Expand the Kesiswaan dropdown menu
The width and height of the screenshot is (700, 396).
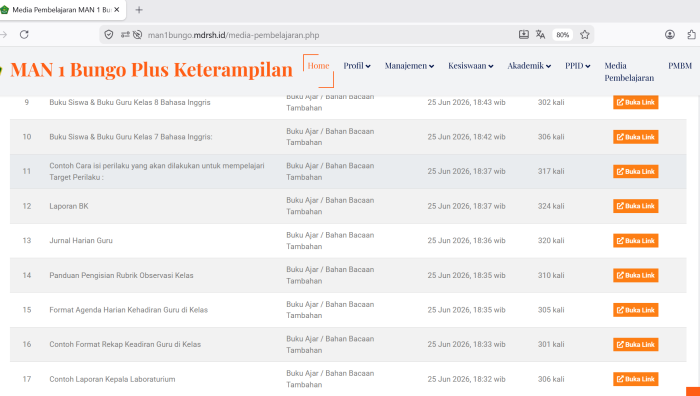point(471,66)
